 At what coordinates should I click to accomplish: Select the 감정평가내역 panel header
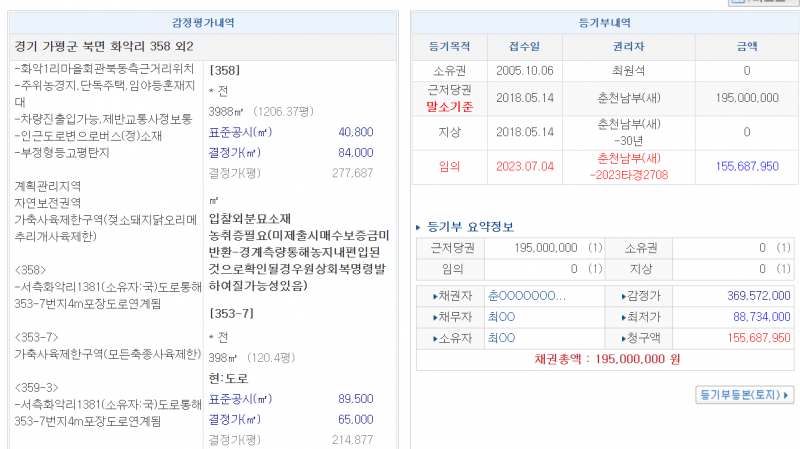pos(203,22)
